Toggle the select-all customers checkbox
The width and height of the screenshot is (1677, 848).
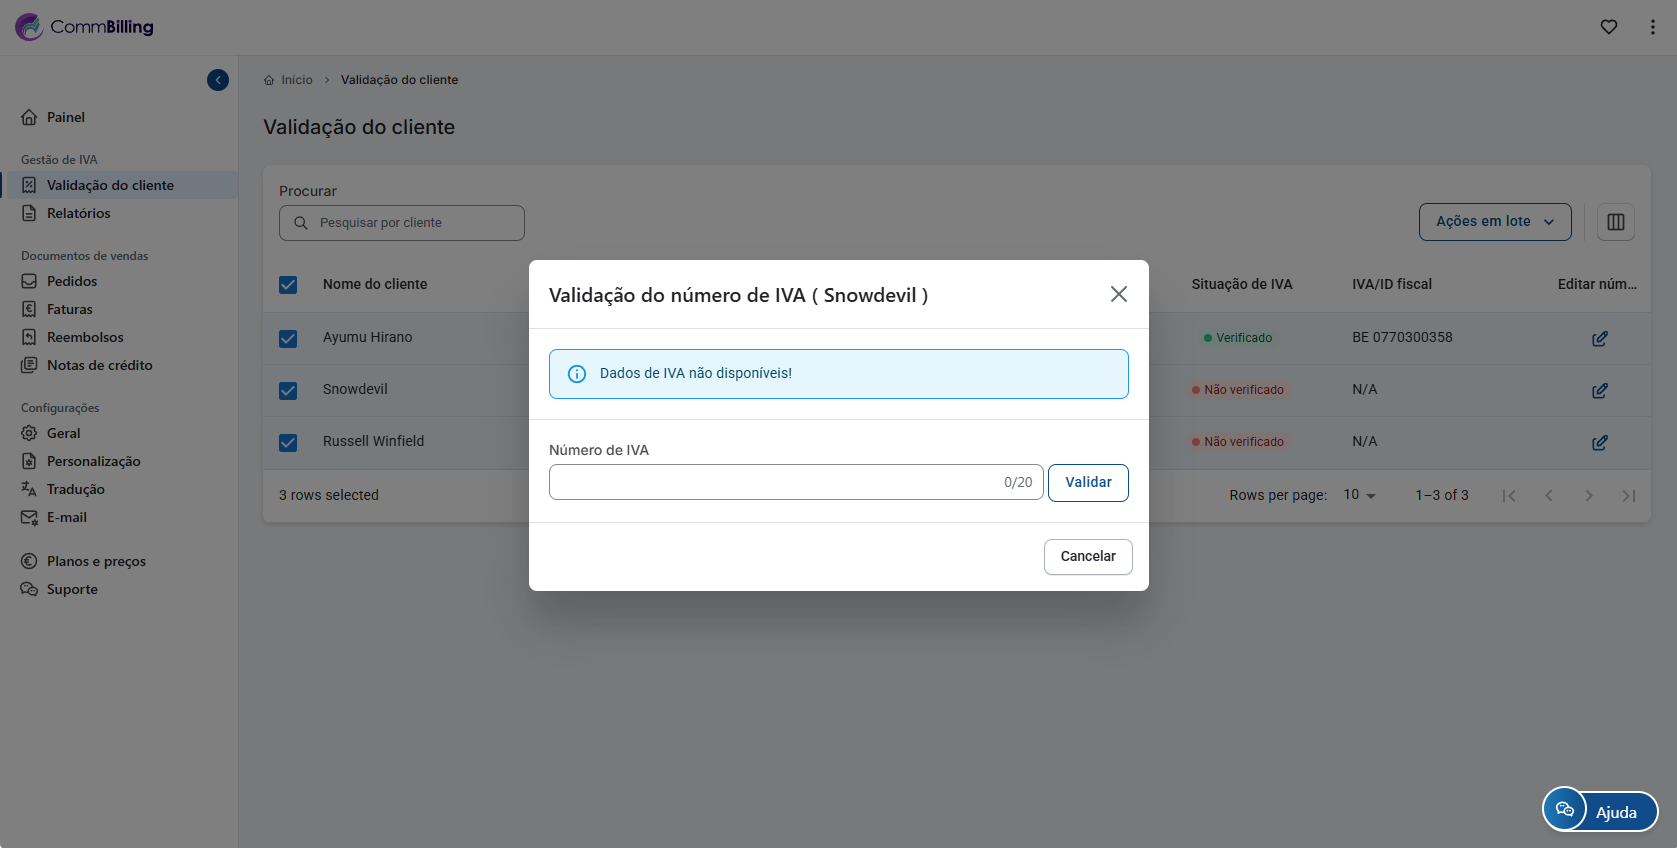pos(288,285)
